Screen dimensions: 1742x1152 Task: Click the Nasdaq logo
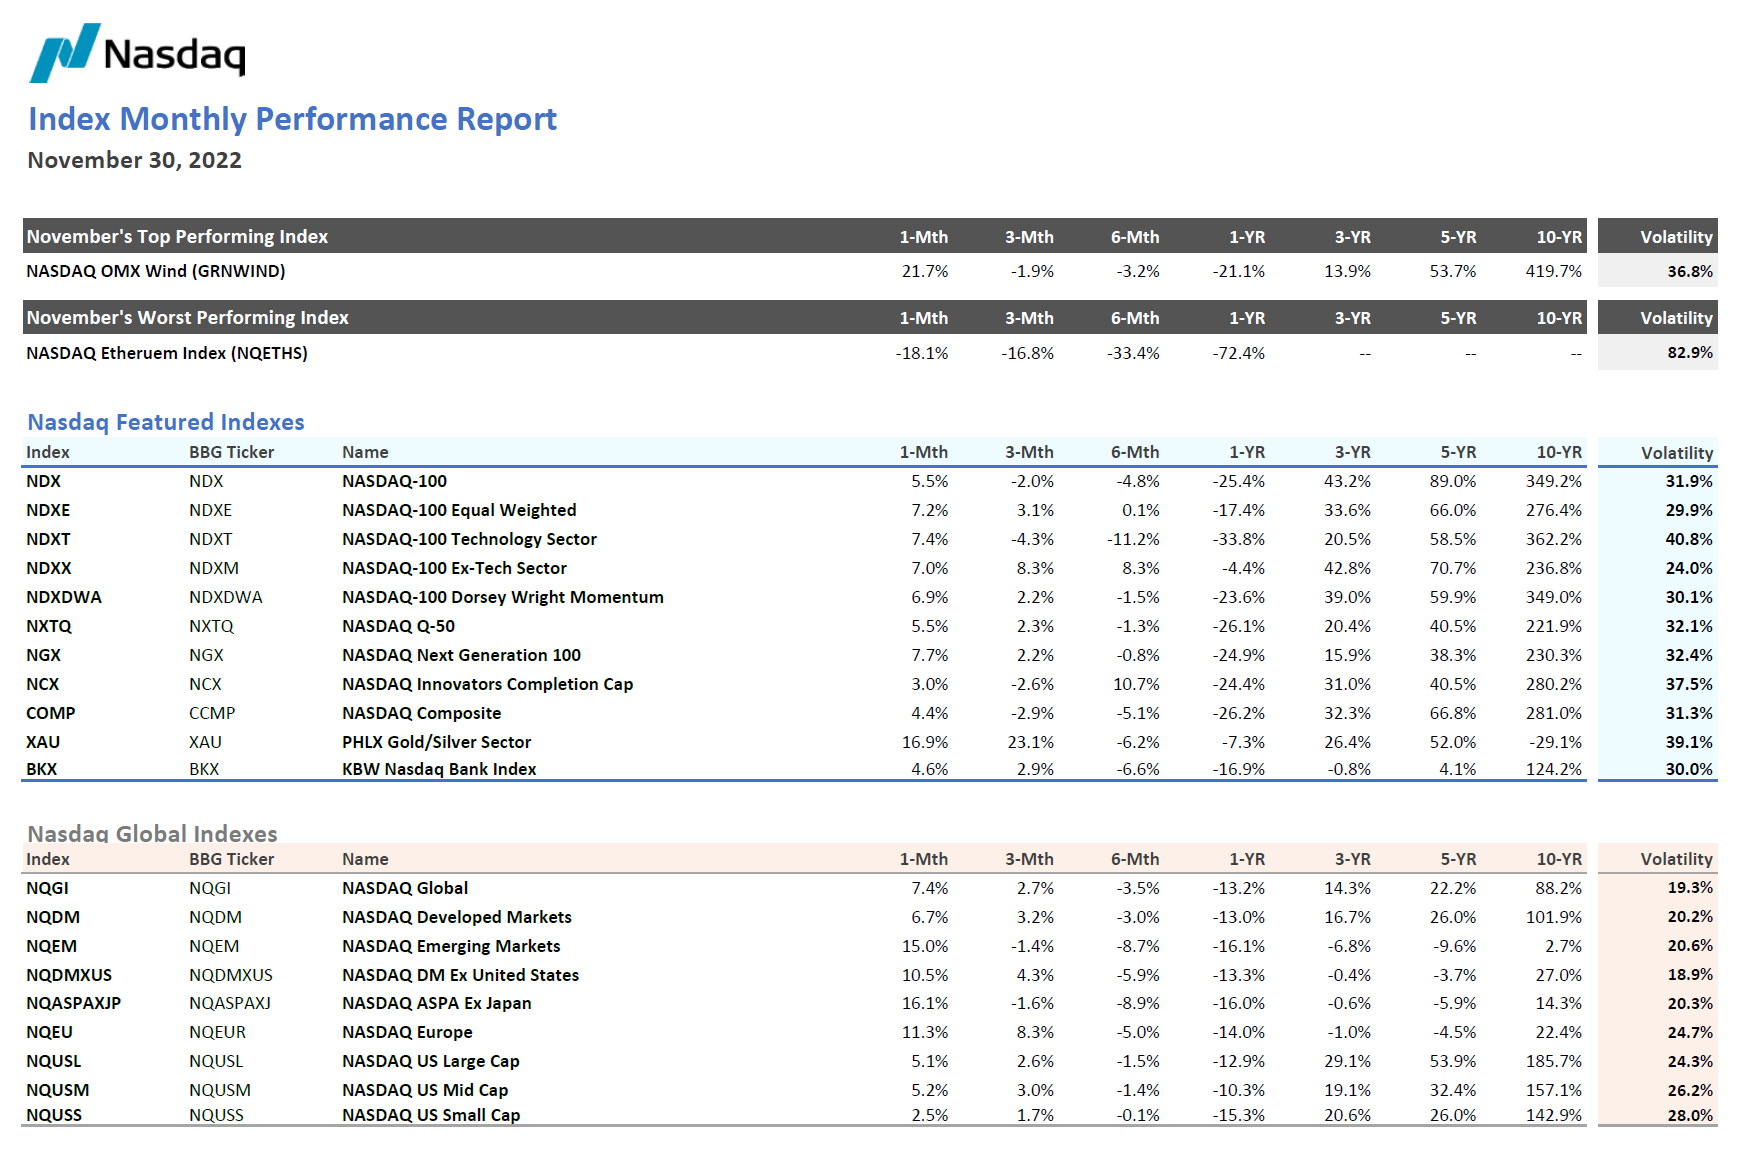pos(138,52)
